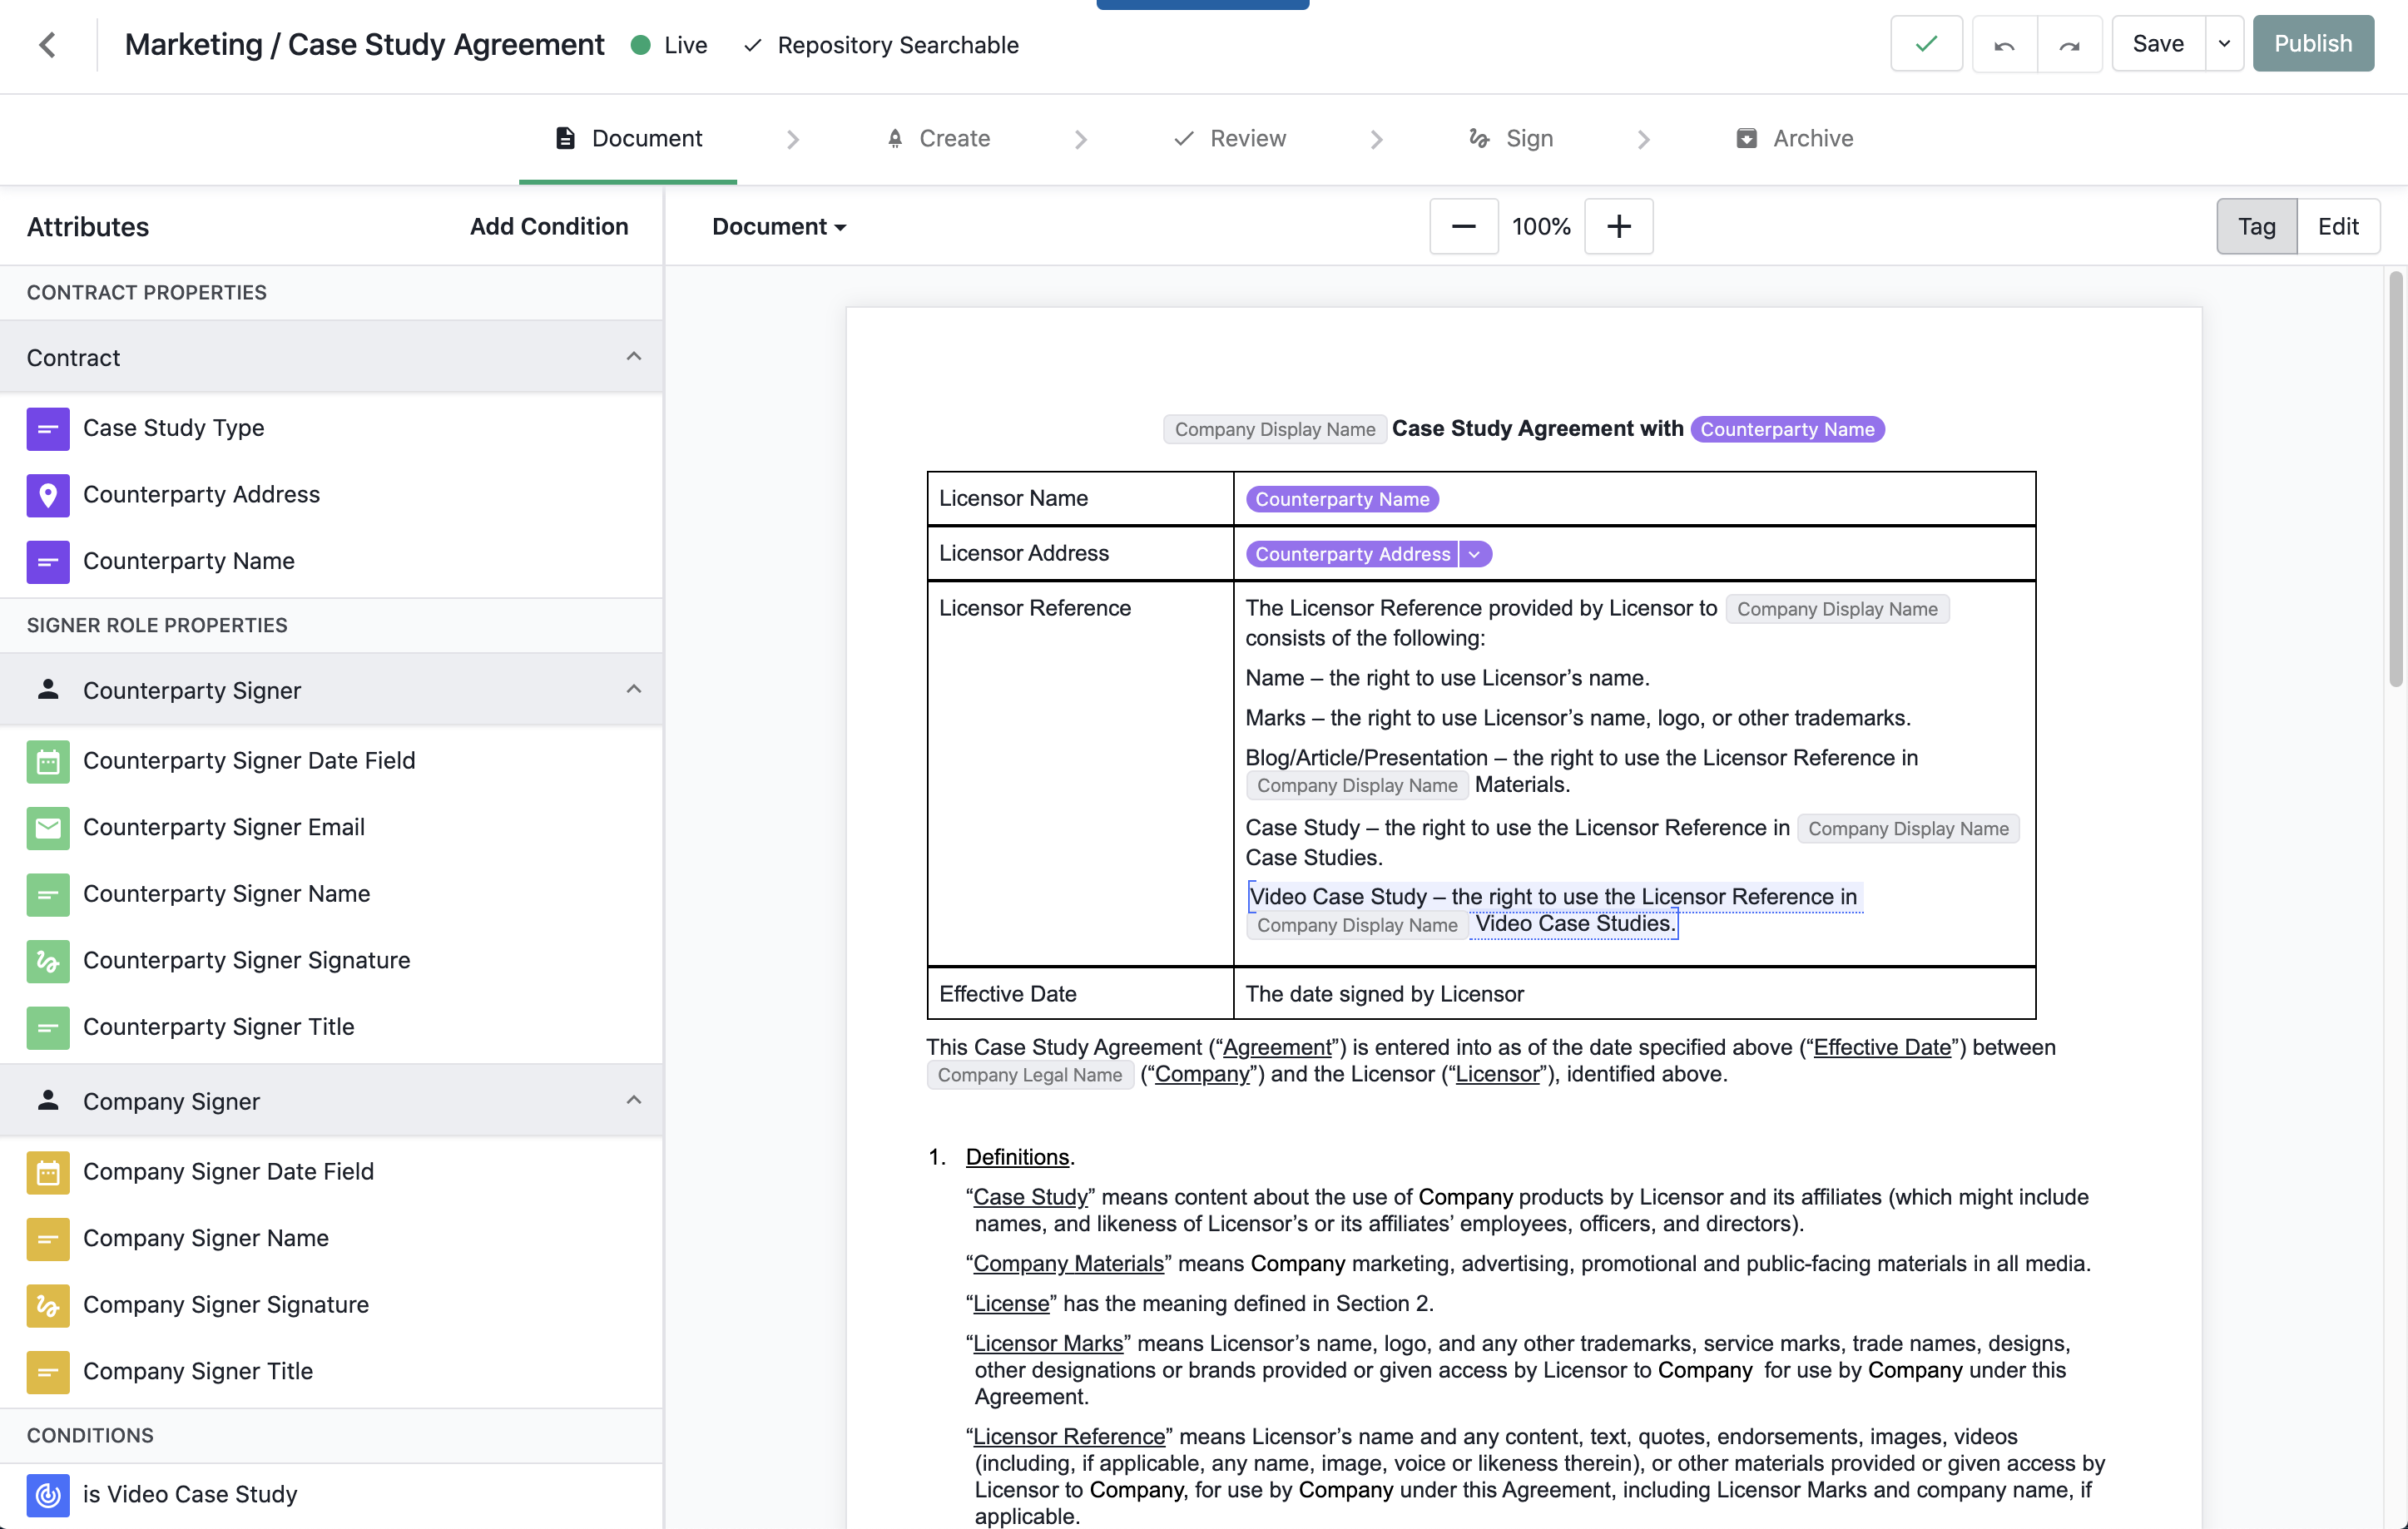The image size is (2408, 1529).
Task: Click the Counterparty Signer Signature icon
Action: [x=48, y=960]
